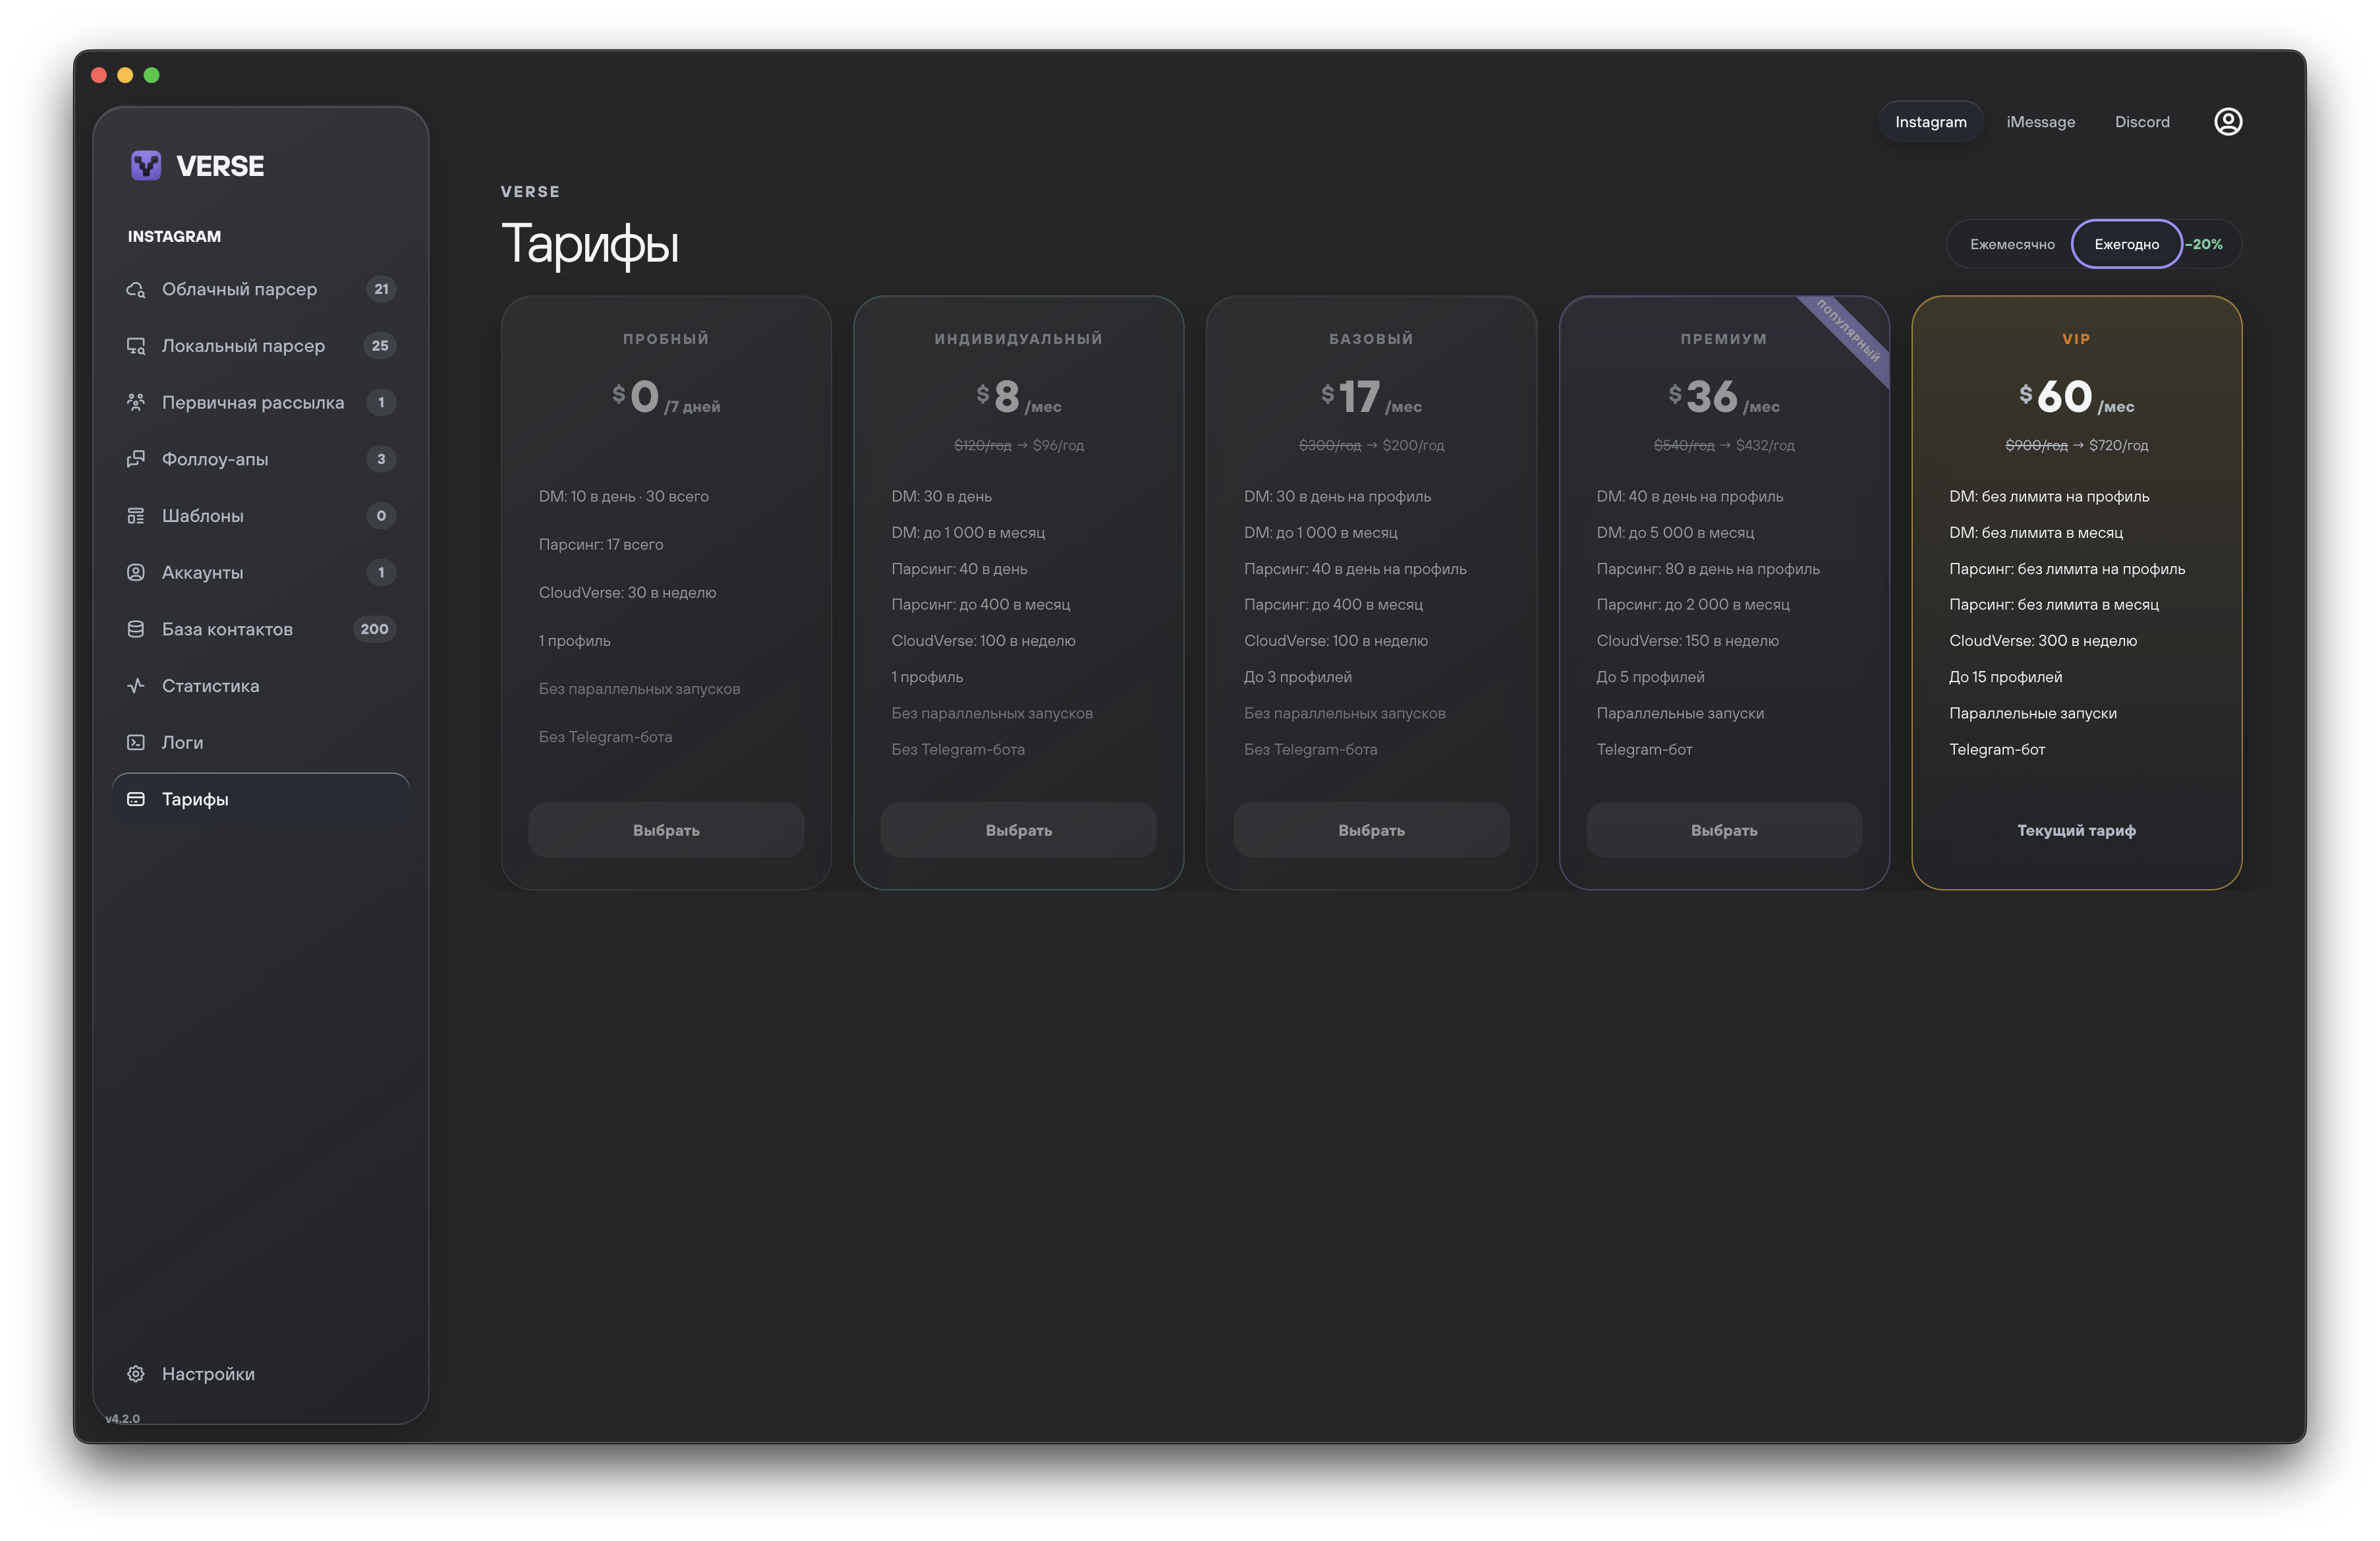
Task: Open Логи page
Action: click(x=261, y=742)
